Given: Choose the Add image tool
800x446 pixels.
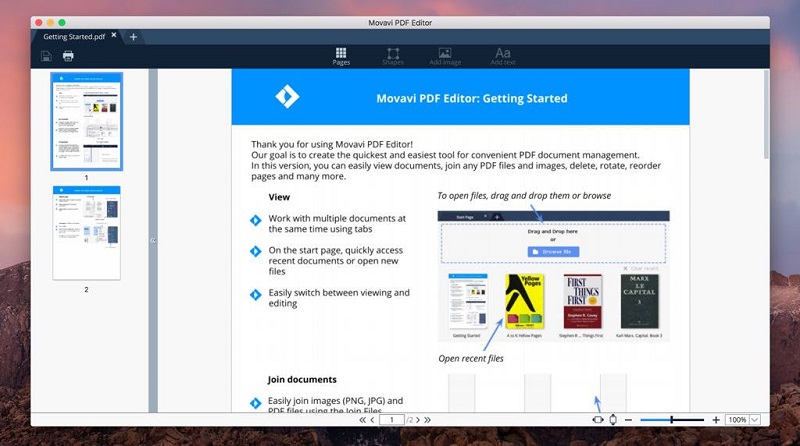Looking at the screenshot, I should point(445,56).
